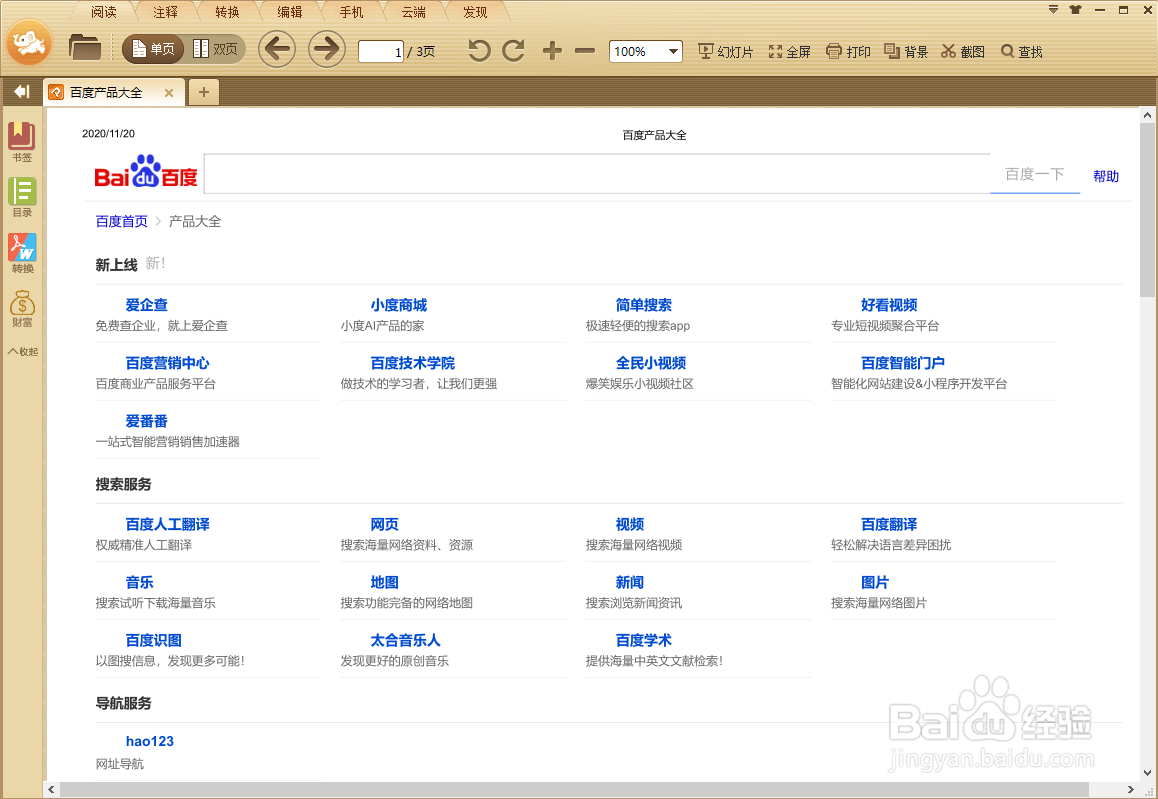Open the 手机 menu tab
This screenshot has width=1158, height=799.
click(352, 12)
